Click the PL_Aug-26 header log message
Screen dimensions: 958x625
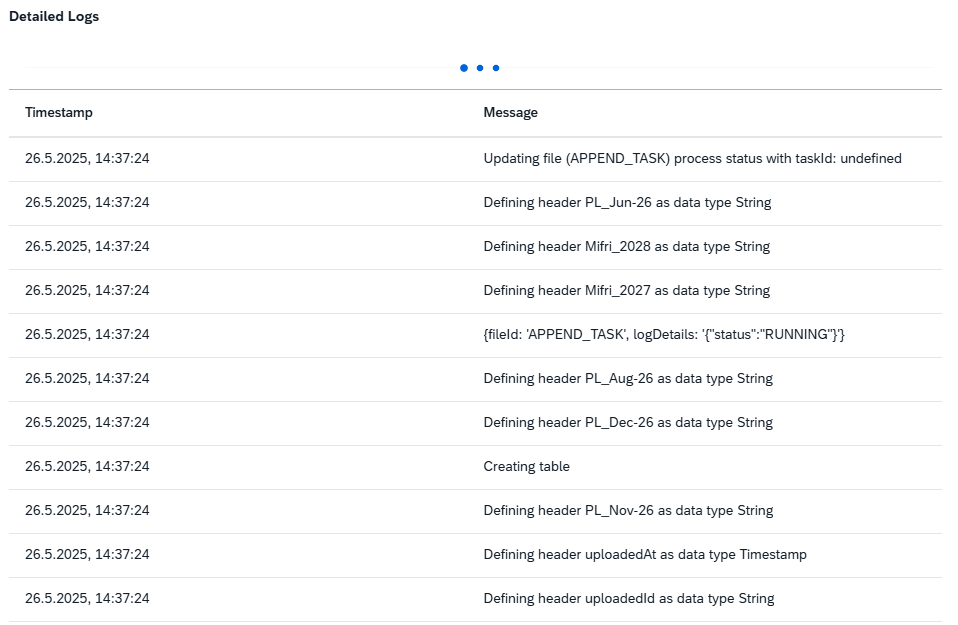[627, 379]
